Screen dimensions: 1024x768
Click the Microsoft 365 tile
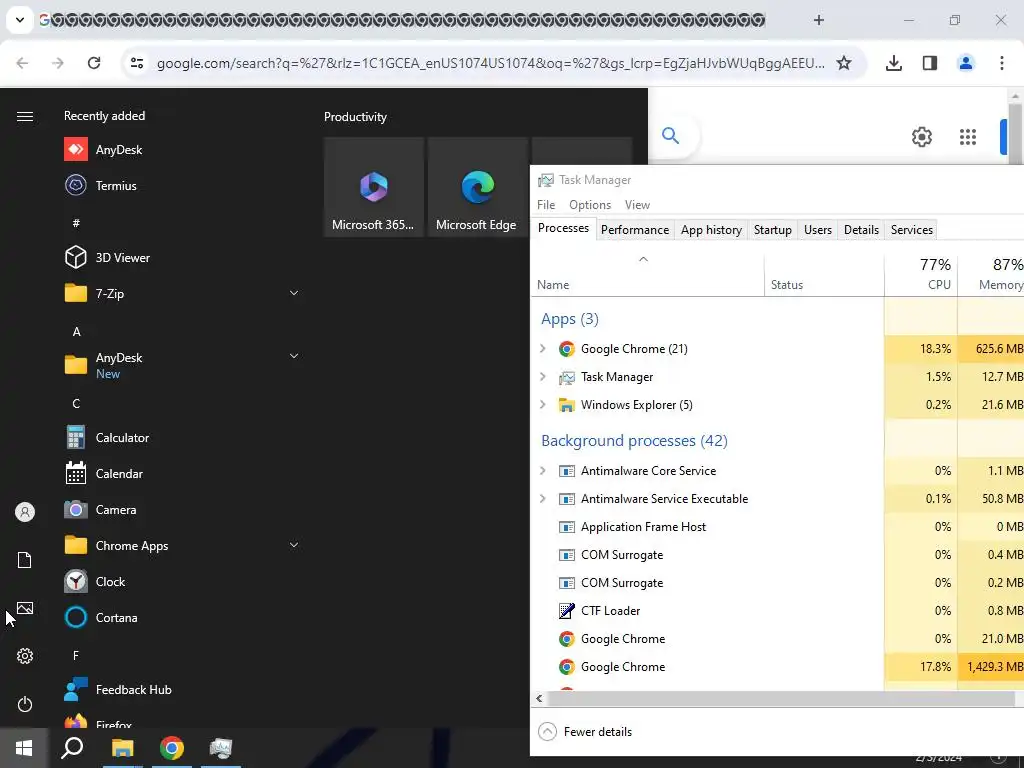click(x=374, y=187)
